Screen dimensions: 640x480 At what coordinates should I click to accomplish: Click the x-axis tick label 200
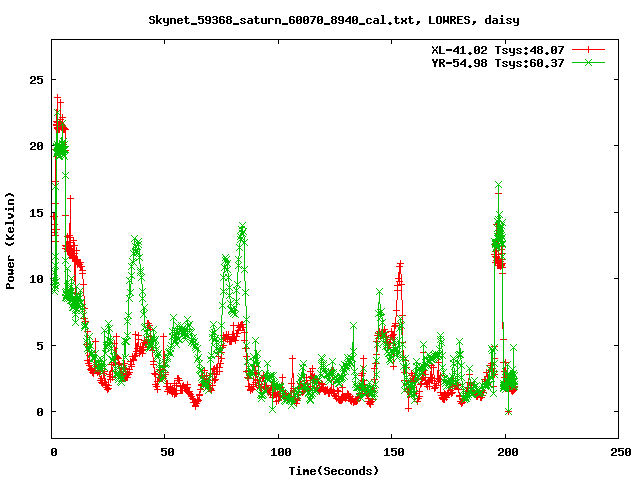click(507, 452)
